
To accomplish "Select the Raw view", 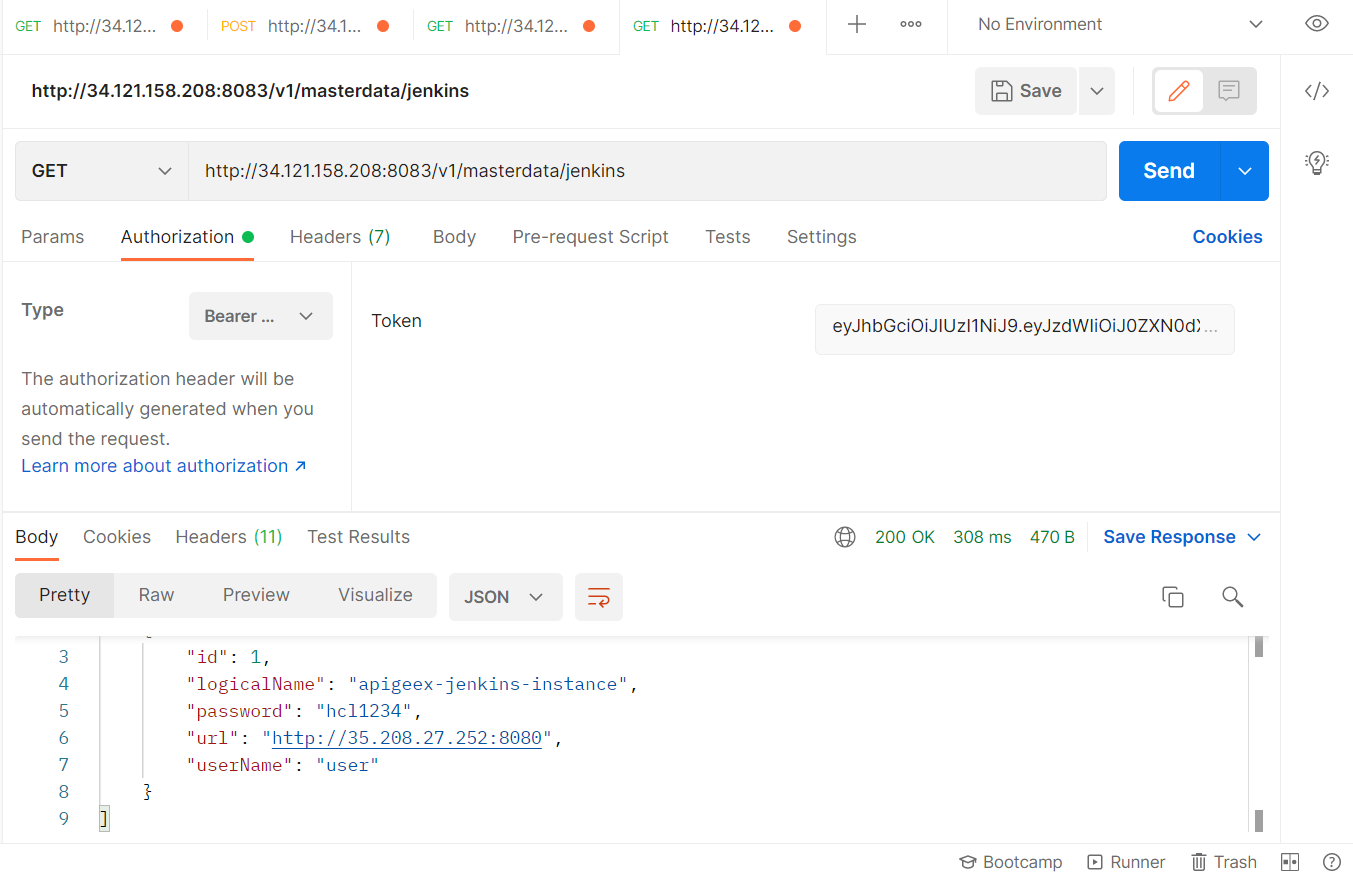I will click(x=156, y=595).
